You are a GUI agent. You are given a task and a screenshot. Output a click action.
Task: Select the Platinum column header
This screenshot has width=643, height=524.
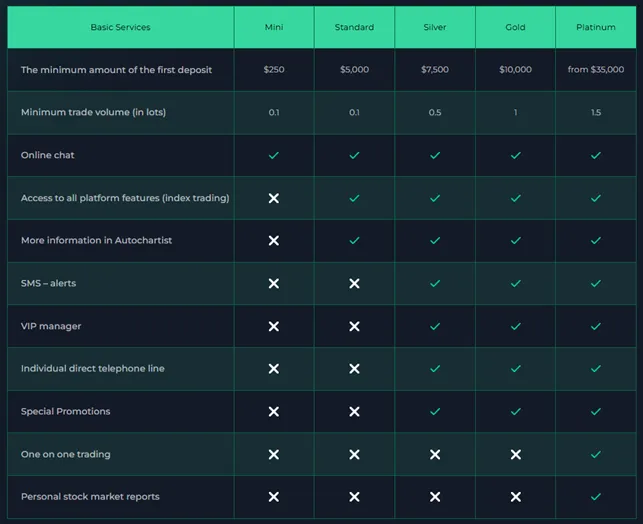(596, 27)
